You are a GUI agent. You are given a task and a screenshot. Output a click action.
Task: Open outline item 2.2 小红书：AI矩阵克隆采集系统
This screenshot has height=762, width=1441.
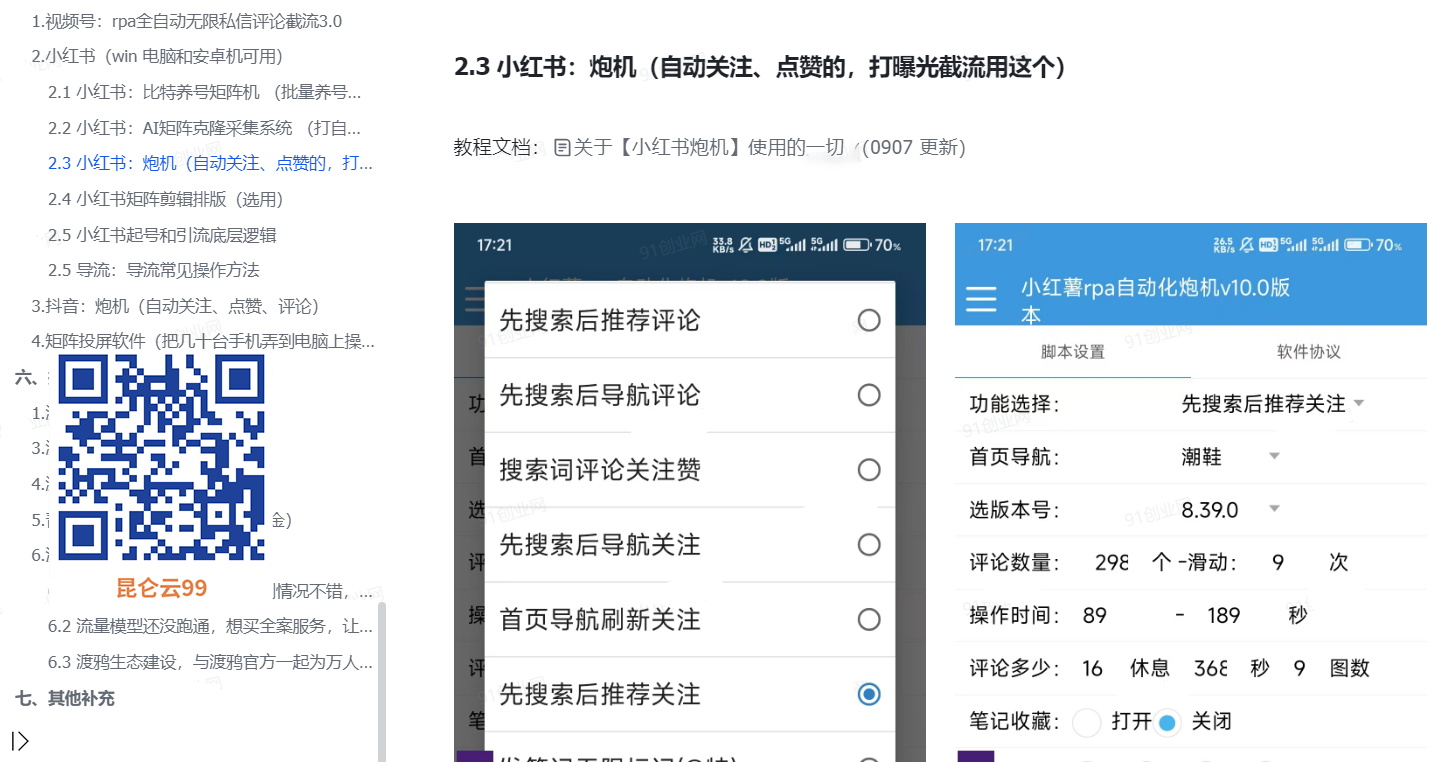tap(205, 128)
